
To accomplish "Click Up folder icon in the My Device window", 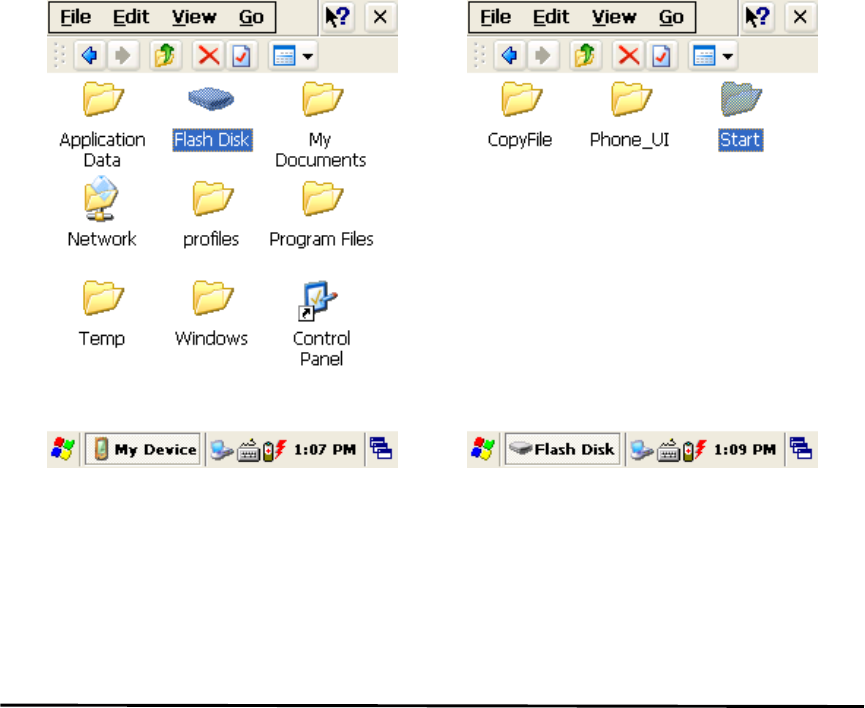I will (165, 55).
